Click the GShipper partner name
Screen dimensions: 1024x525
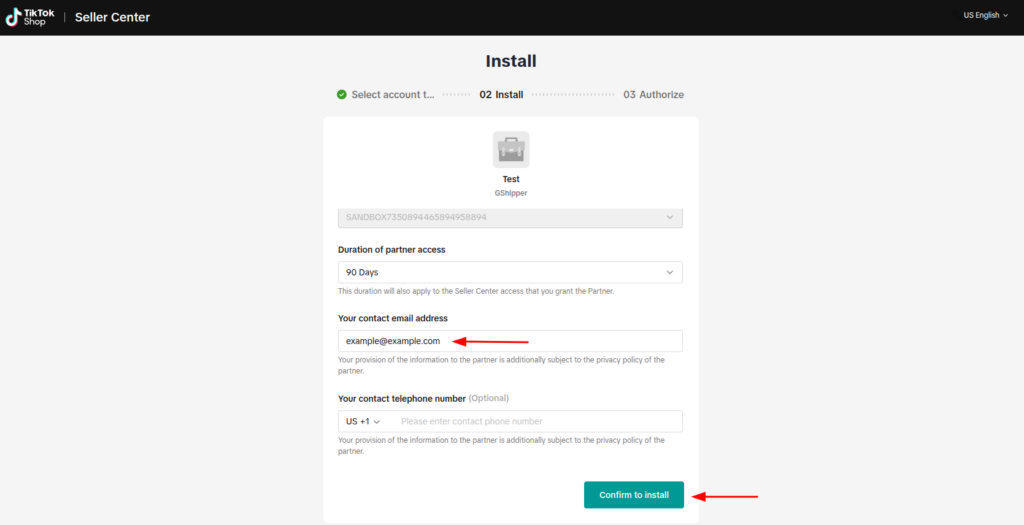click(511, 193)
